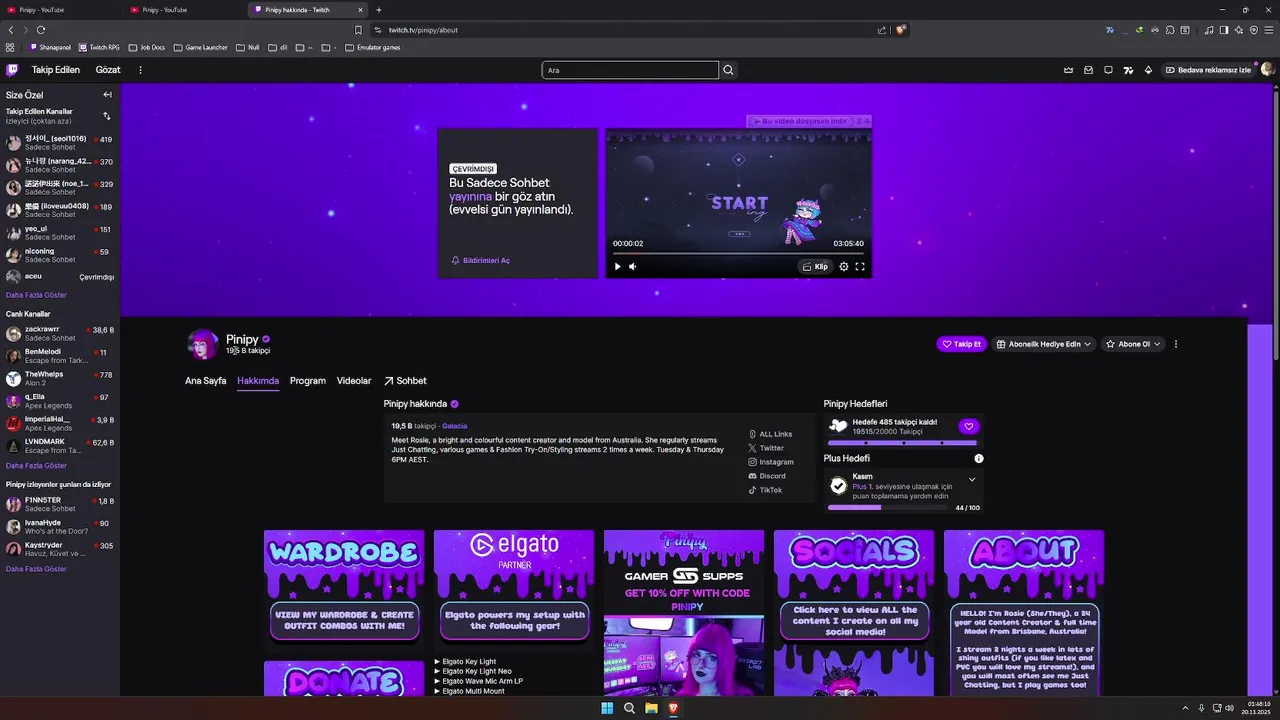This screenshot has width=1280, height=720.
Task: Click the 7TV icon in Twitch header
Action: (x=1128, y=70)
